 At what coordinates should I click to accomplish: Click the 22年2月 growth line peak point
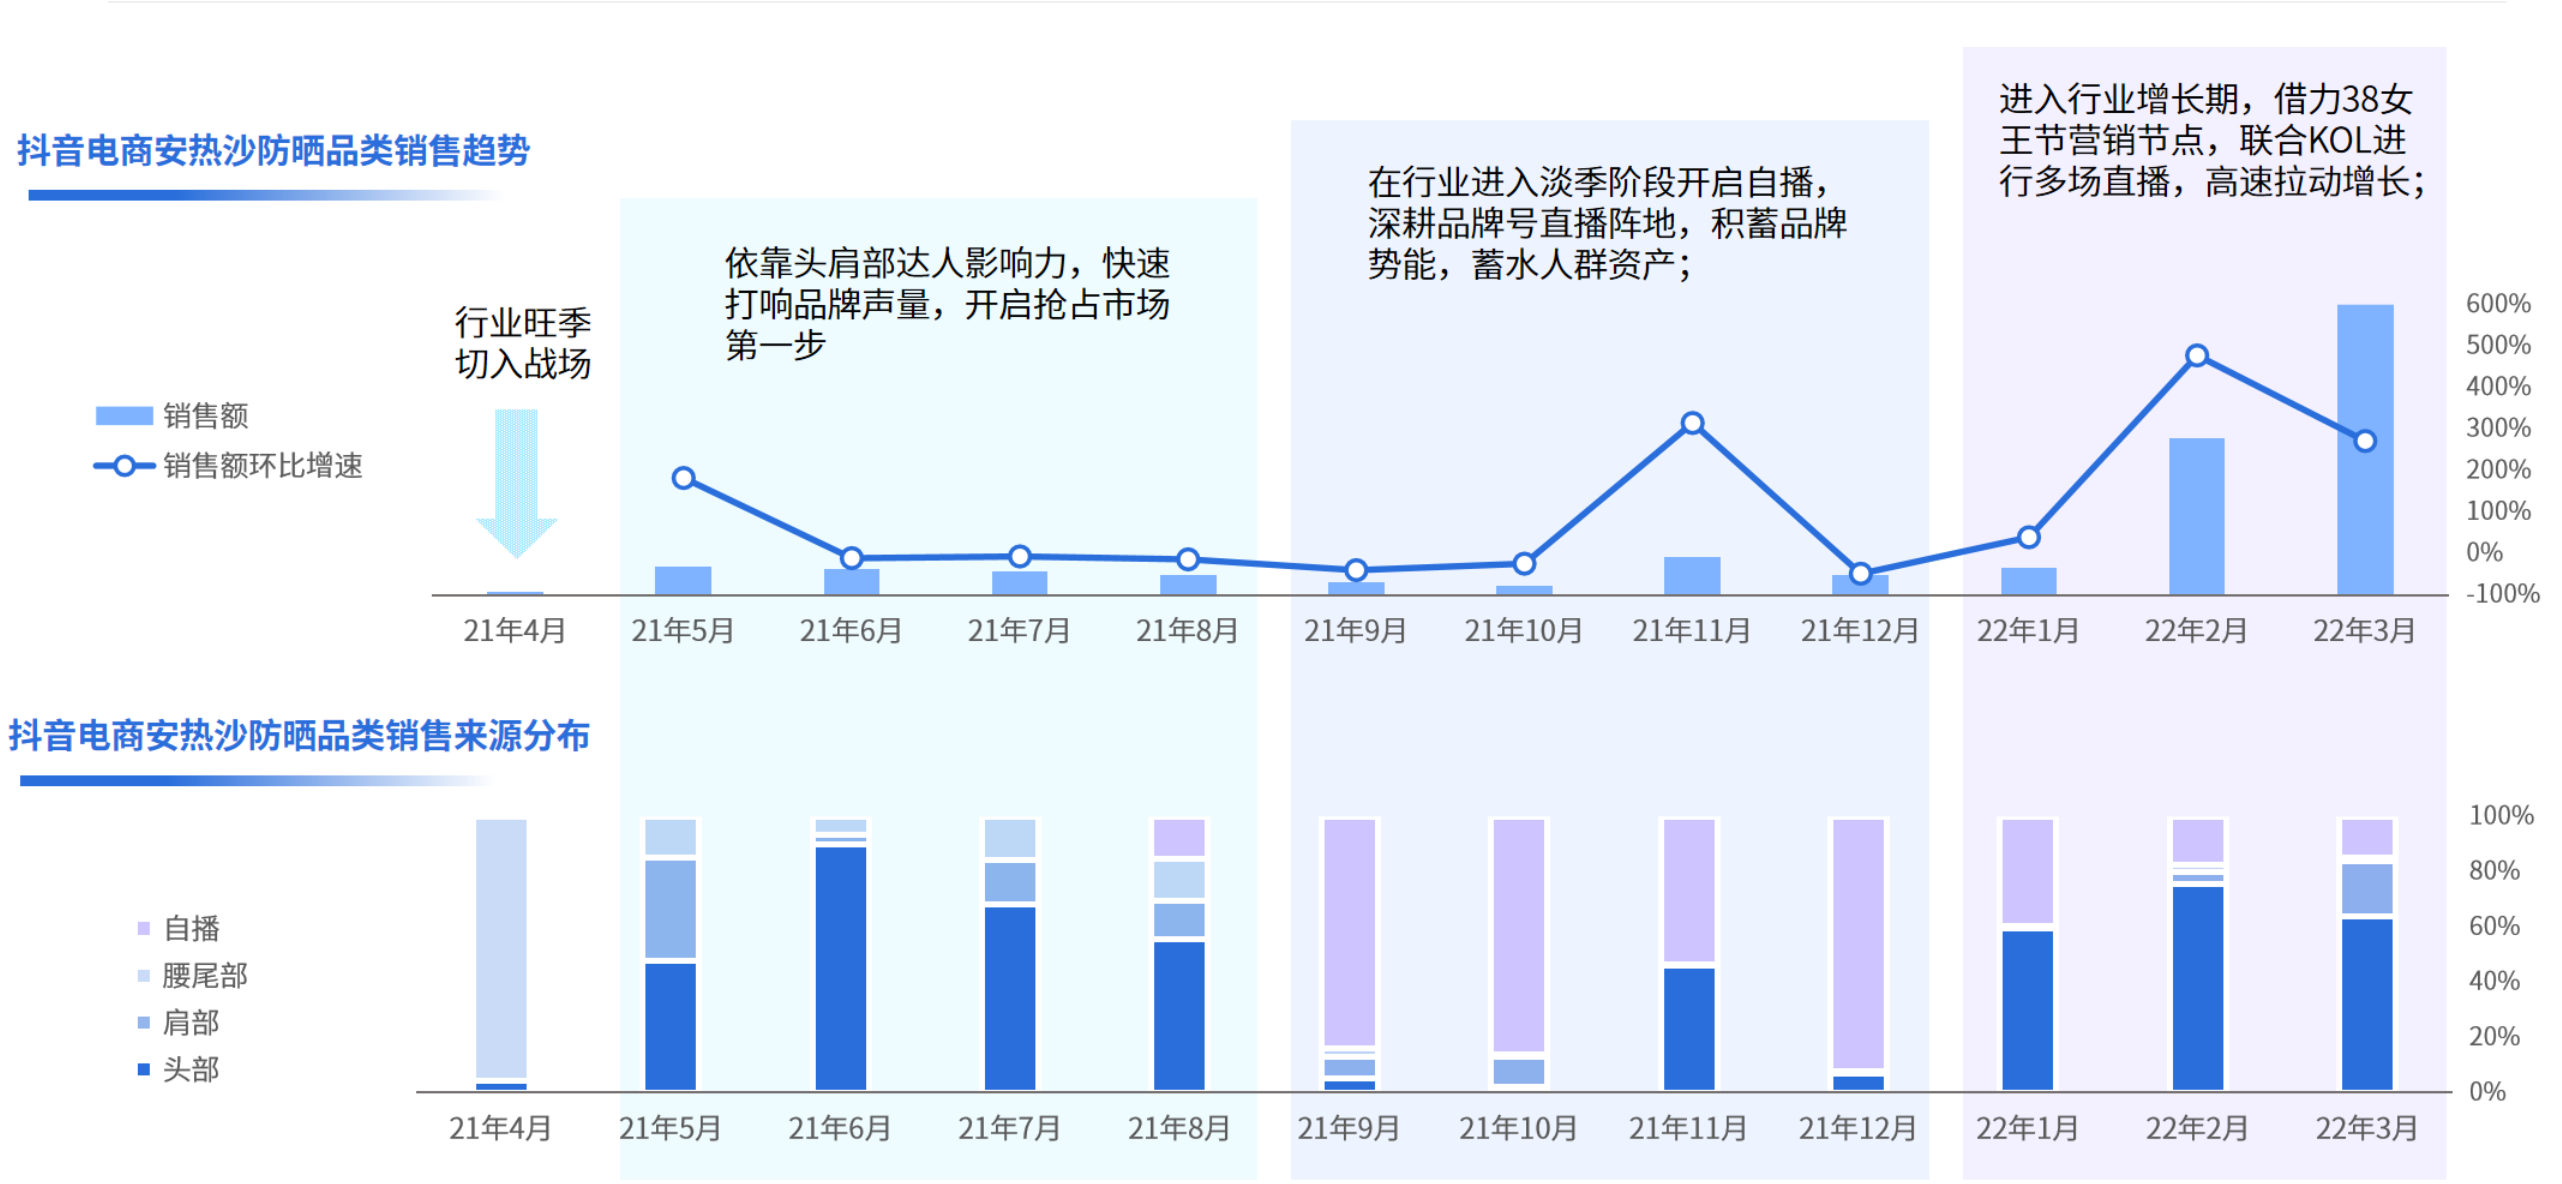(x=2196, y=355)
